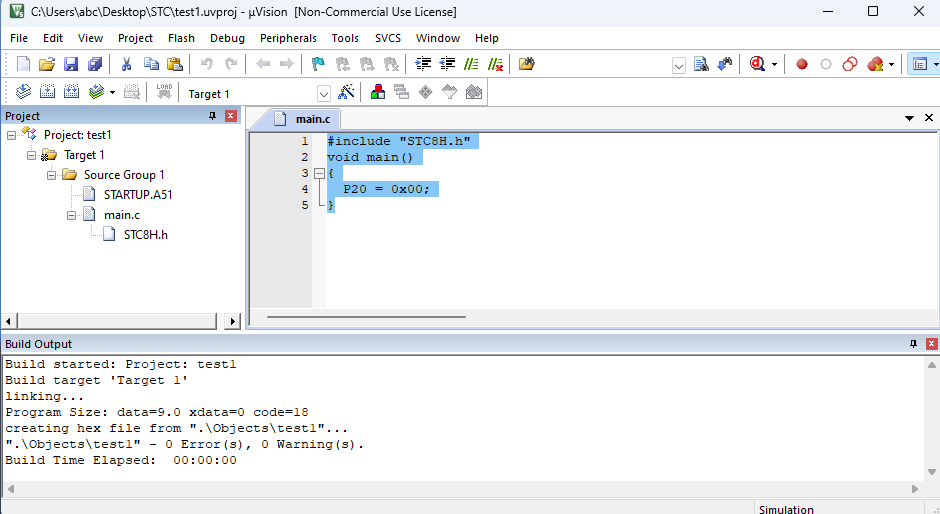Click the Navigate Forwards arrow
This screenshot has height=514, width=940.
287,64
